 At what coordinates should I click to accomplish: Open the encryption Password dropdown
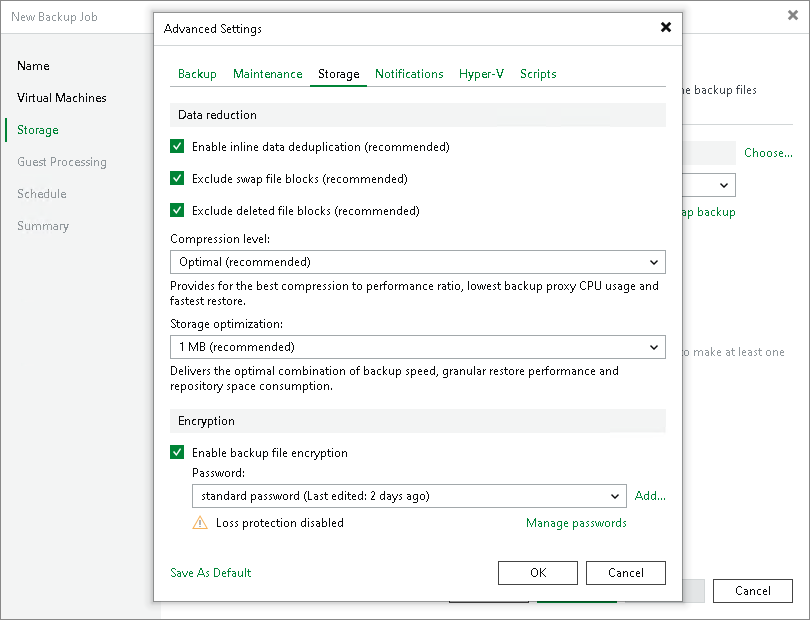pyautogui.click(x=409, y=496)
